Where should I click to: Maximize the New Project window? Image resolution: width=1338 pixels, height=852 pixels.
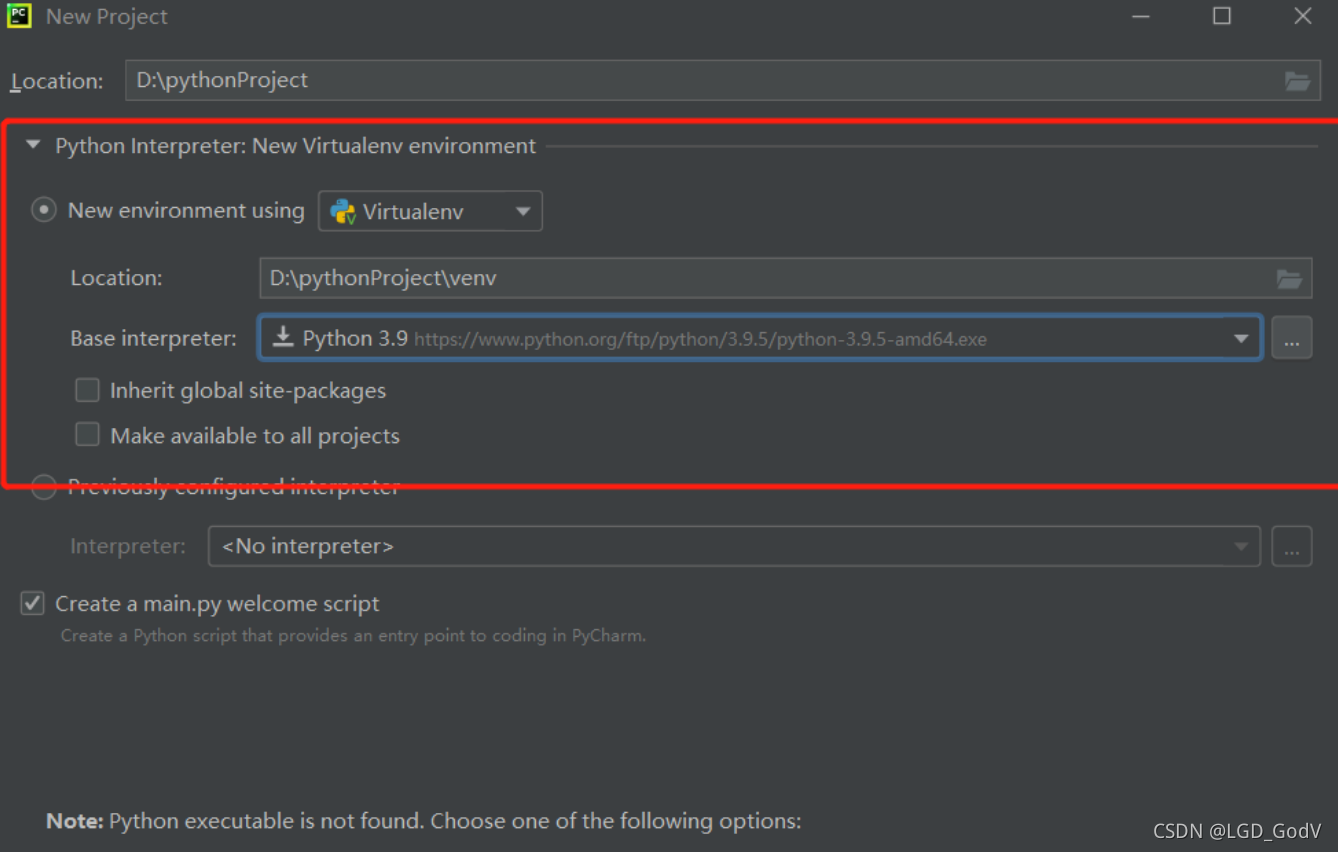1222,16
